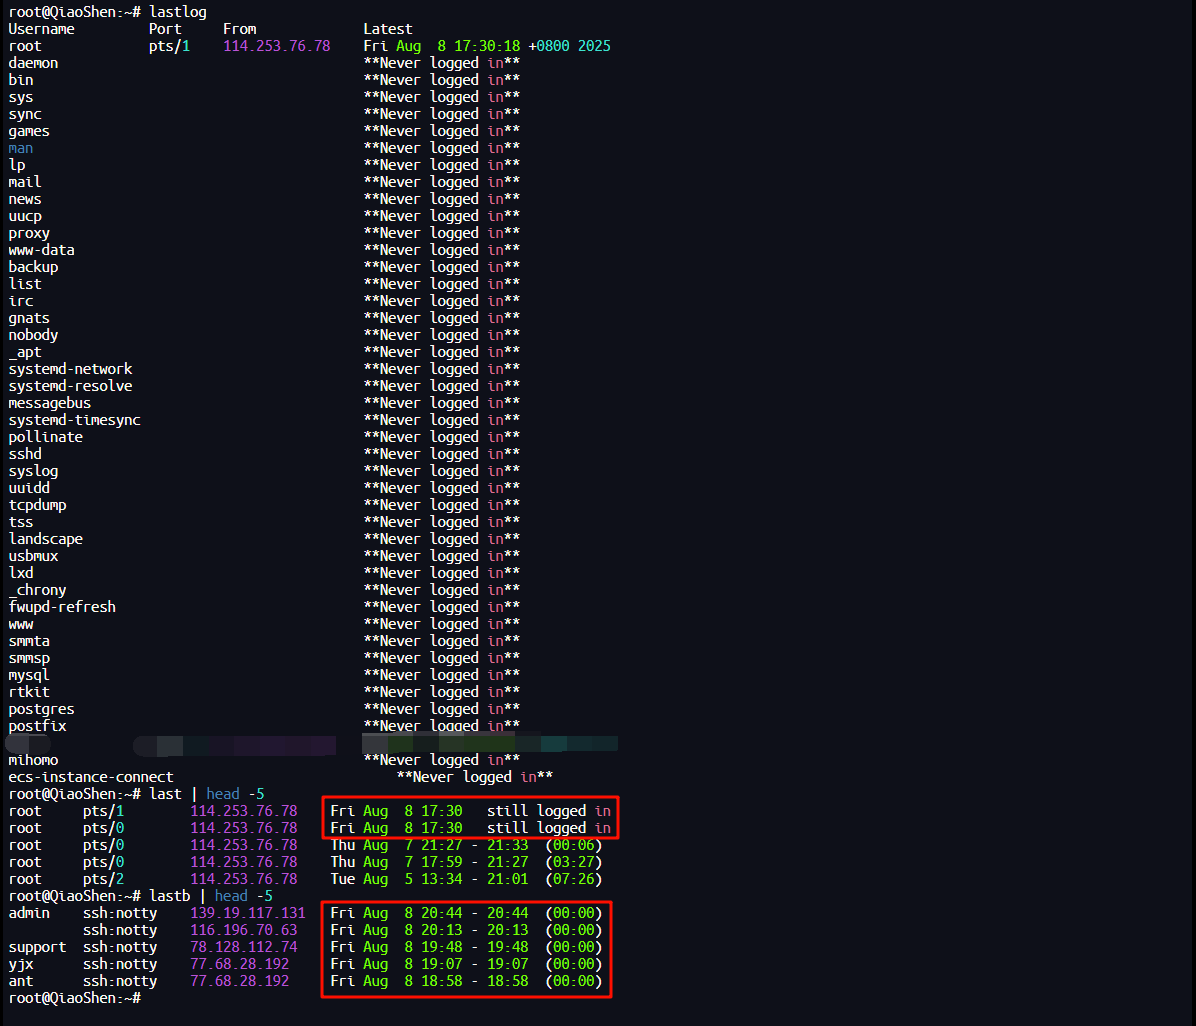The height and width of the screenshot is (1026, 1196).
Task: Select the www-data username in the list
Action: click(41, 250)
